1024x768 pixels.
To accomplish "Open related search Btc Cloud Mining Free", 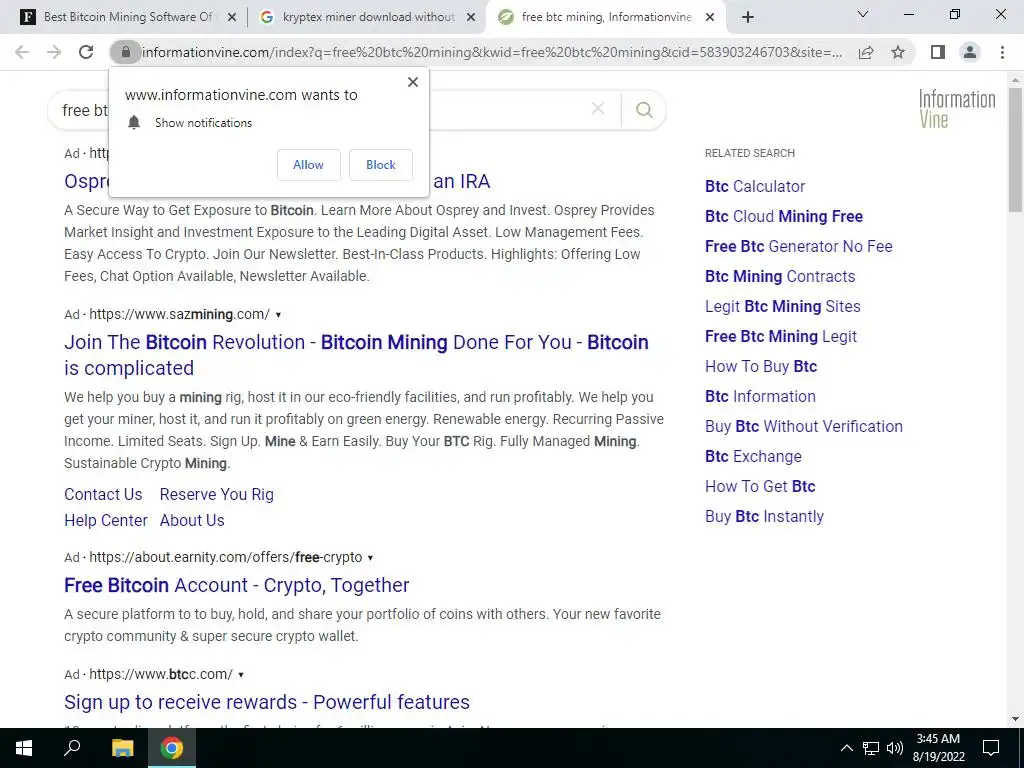I will click(784, 216).
